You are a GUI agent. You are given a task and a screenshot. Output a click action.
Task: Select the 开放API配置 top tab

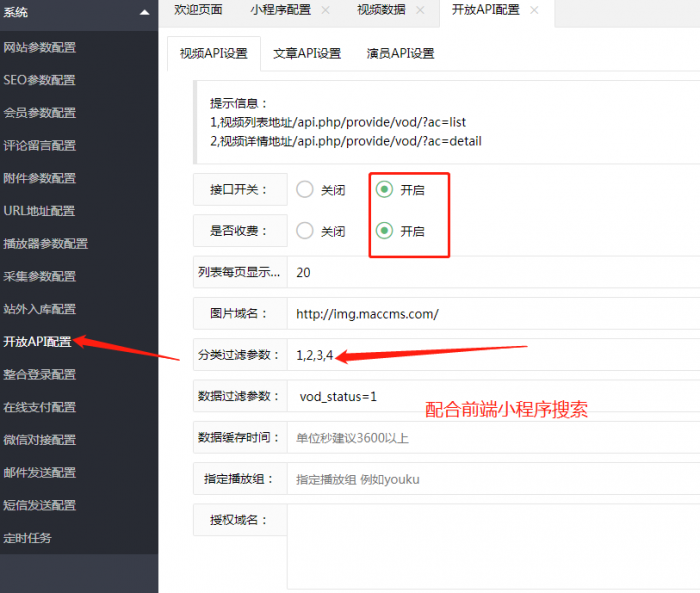click(486, 10)
